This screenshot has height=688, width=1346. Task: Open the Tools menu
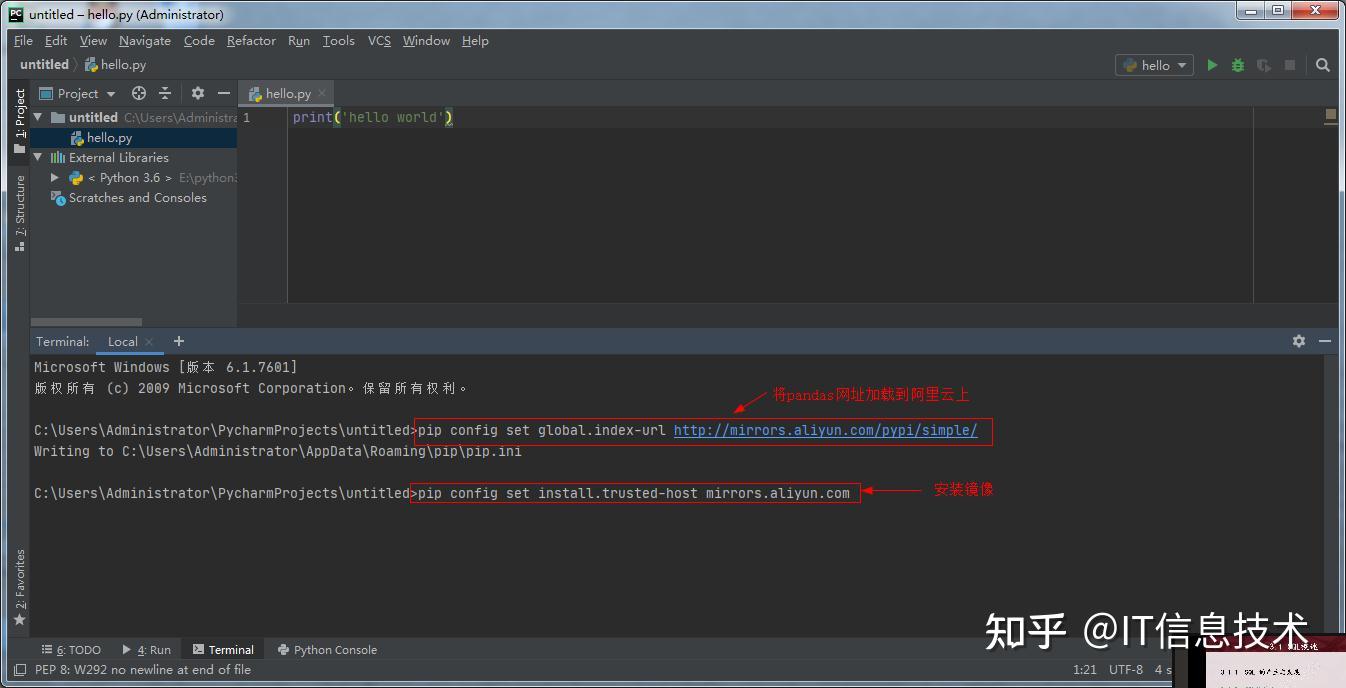(x=337, y=41)
